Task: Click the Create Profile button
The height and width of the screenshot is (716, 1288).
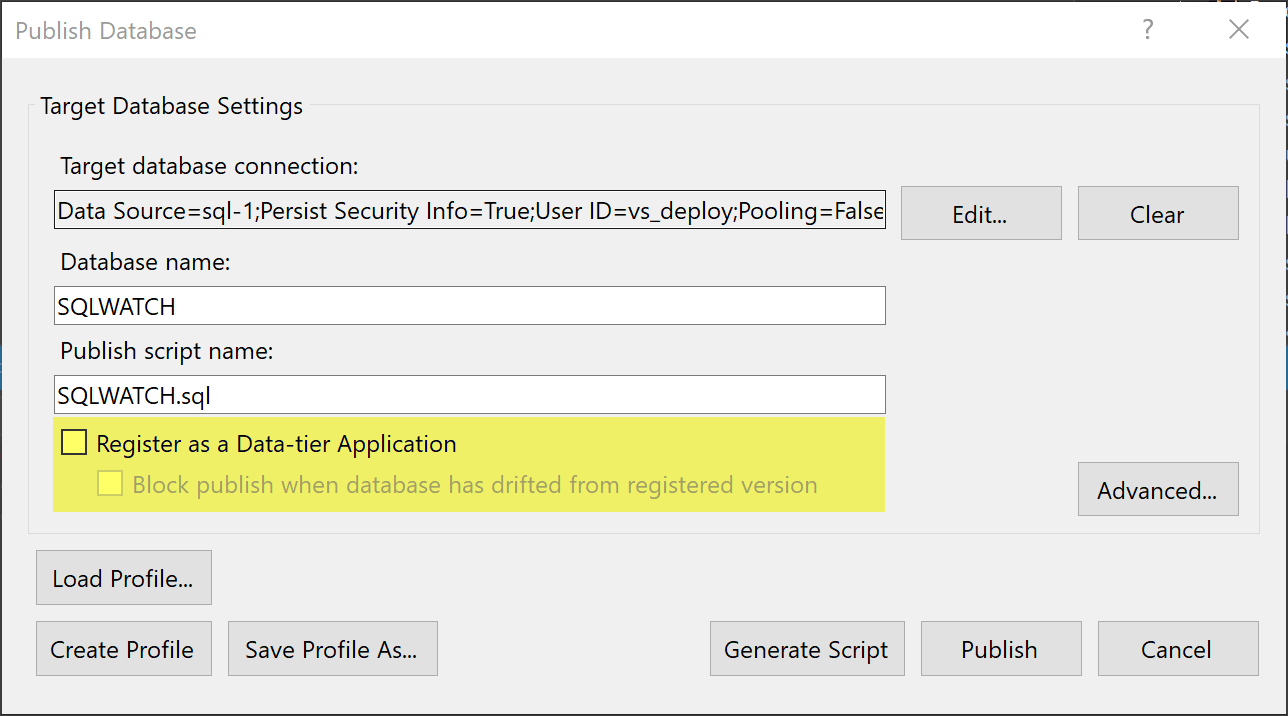Action: click(124, 649)
